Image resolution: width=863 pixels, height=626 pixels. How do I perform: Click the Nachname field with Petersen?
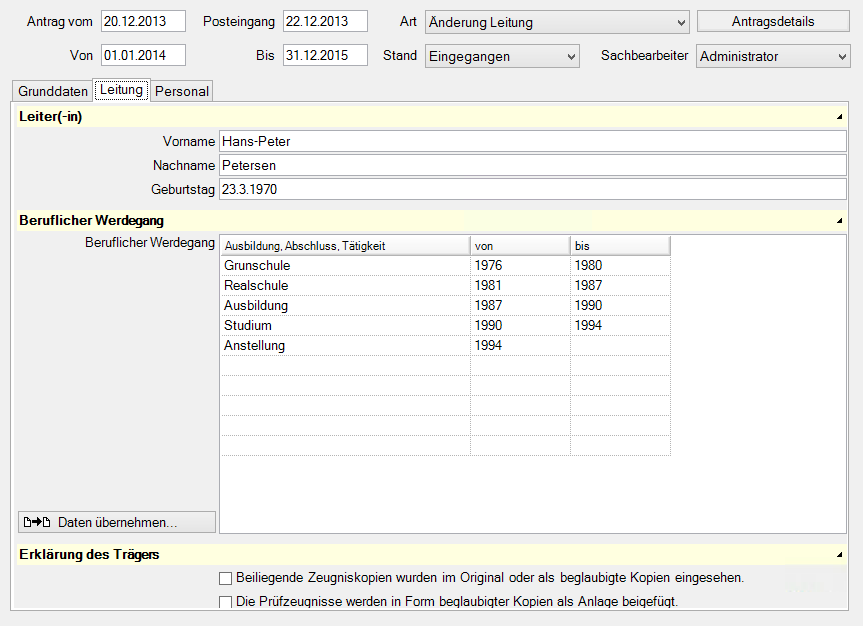click(x=532, y=165)
